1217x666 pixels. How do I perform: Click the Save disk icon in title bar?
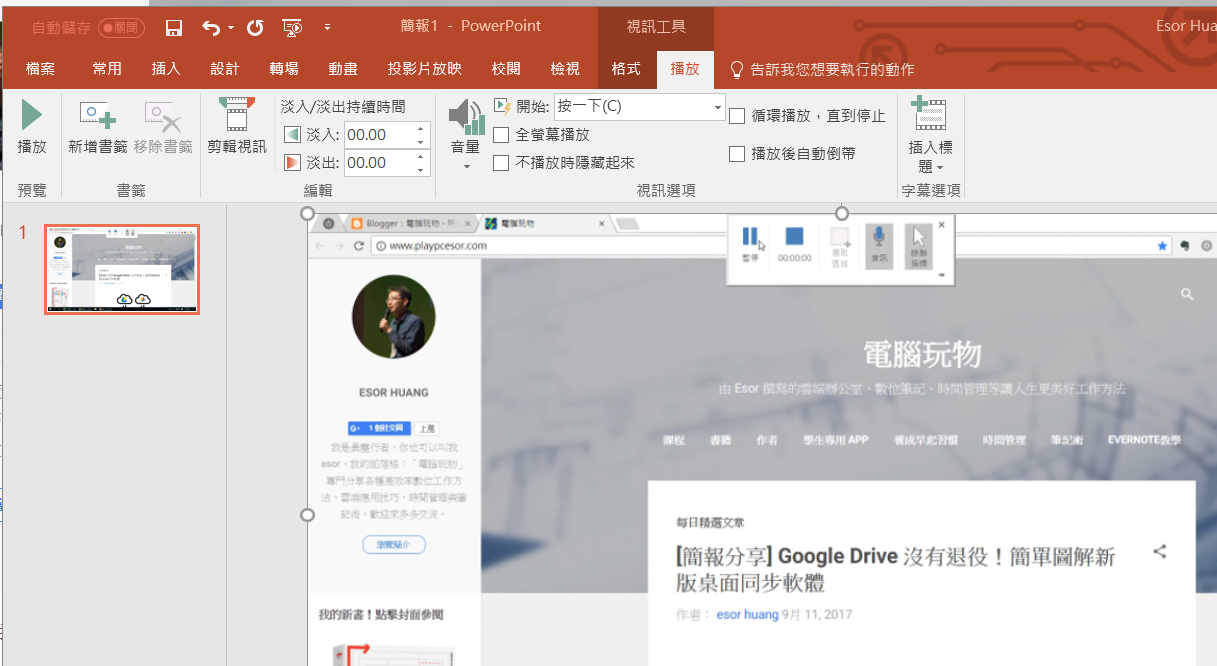click(x=174, y=28)
